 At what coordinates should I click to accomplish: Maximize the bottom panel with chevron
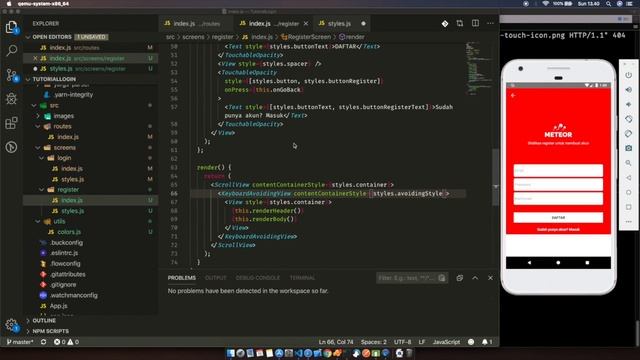click(x=475, y=278)
